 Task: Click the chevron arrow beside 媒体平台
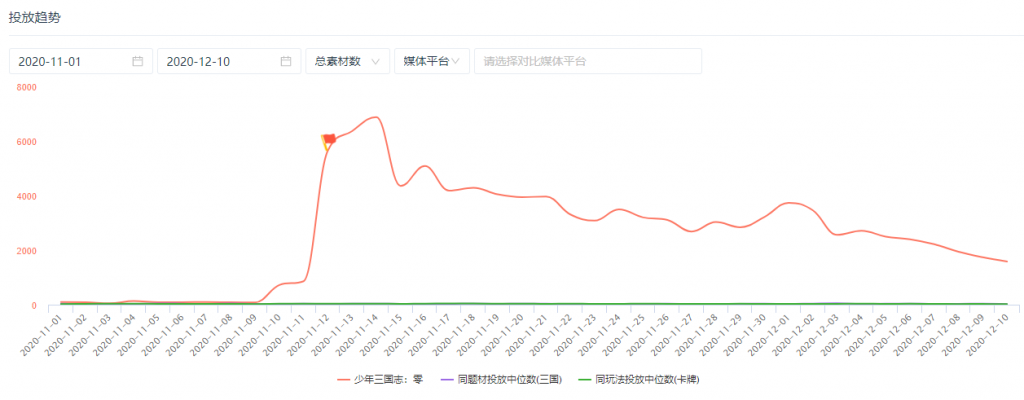(456, 61)
